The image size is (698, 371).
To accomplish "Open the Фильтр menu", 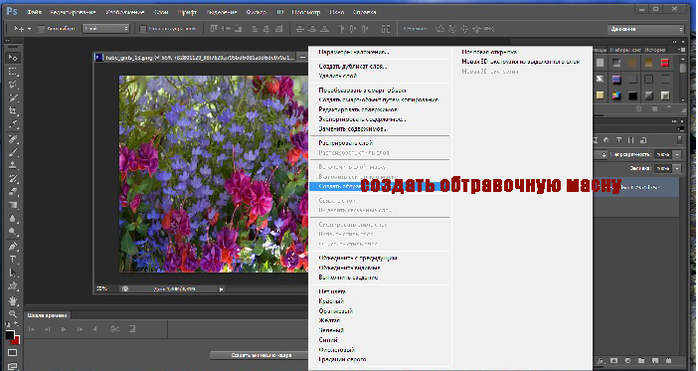I will pos(256,12).
